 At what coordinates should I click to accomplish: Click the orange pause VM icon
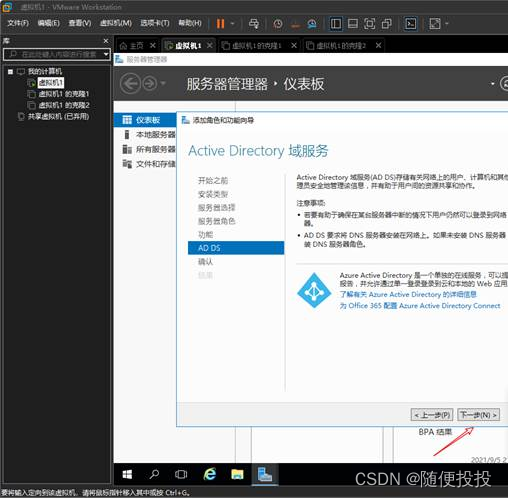click(x=220, y=23)
